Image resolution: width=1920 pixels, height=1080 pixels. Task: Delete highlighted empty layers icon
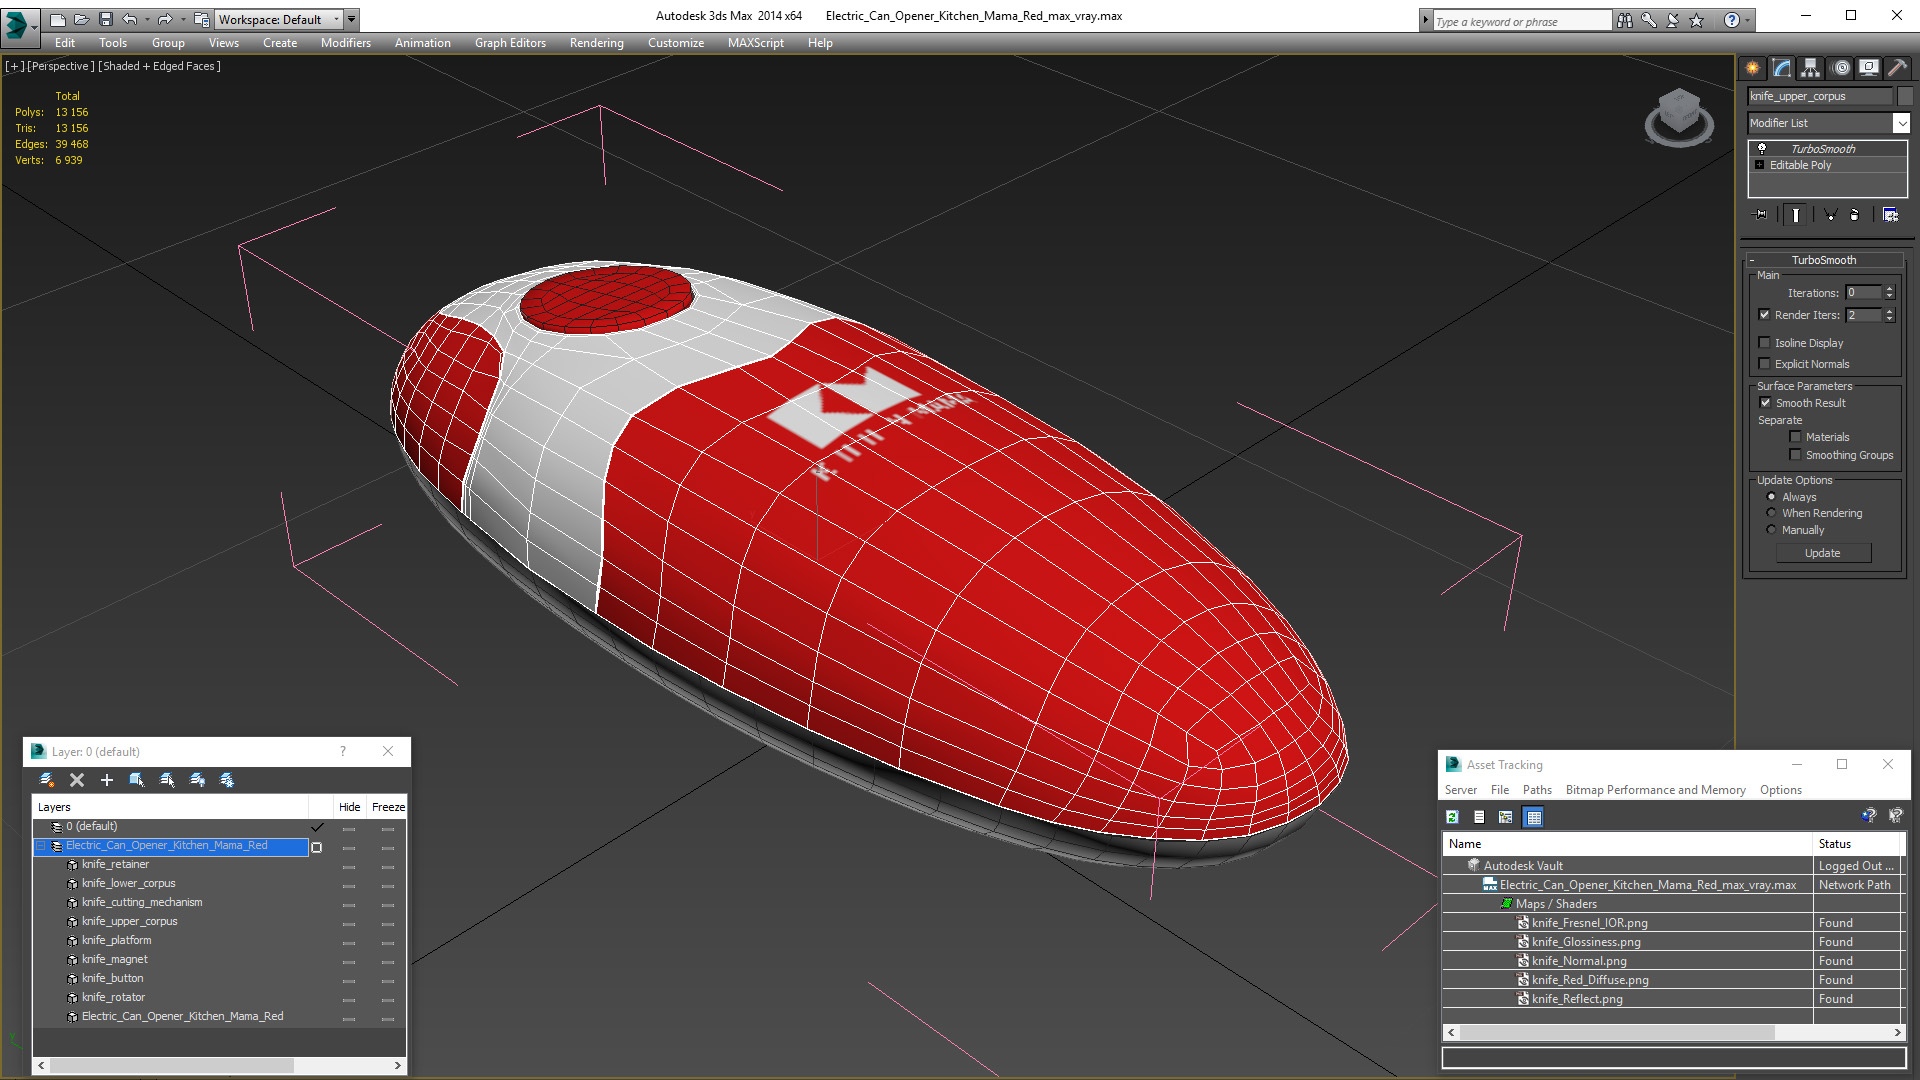[77, 780]
